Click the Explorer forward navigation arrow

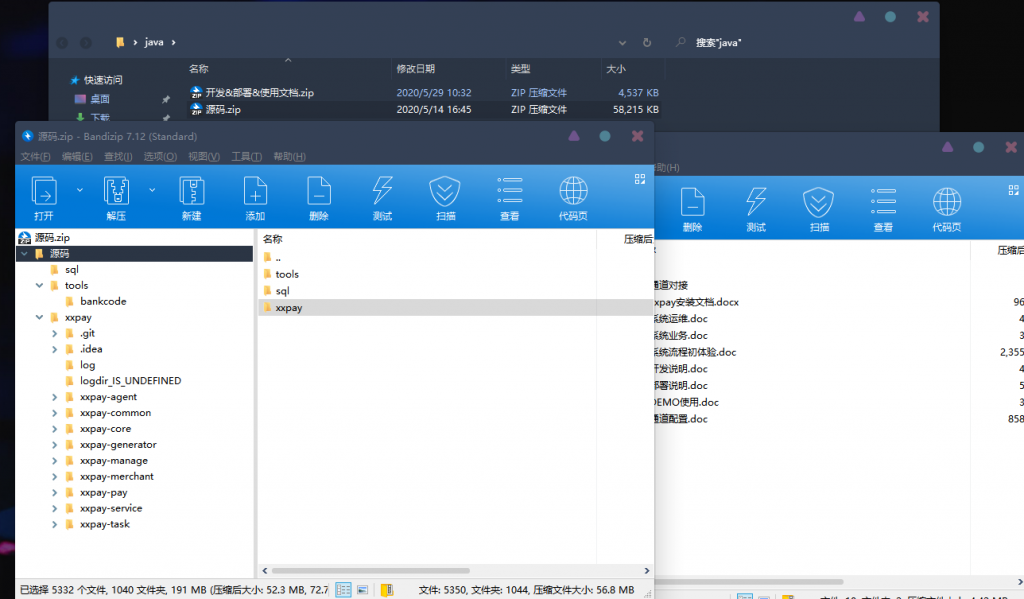(86, 43)
